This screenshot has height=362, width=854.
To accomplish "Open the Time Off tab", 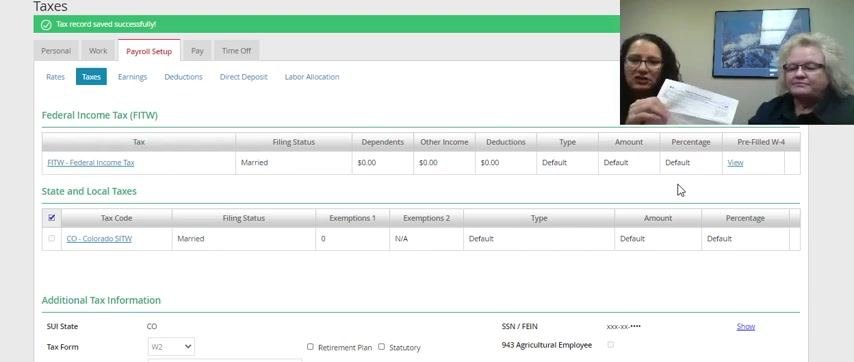I will (x=236, y=51).
